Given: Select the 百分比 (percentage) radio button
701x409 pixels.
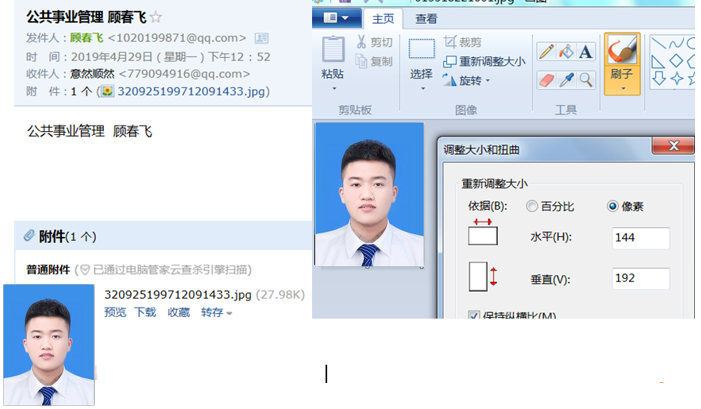Looking at the screenshot, I should point(531,206).
